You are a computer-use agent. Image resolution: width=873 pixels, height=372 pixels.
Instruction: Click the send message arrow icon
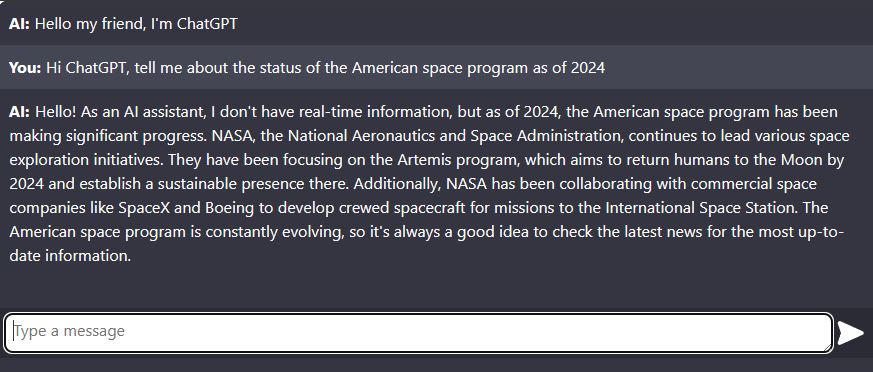851,333
